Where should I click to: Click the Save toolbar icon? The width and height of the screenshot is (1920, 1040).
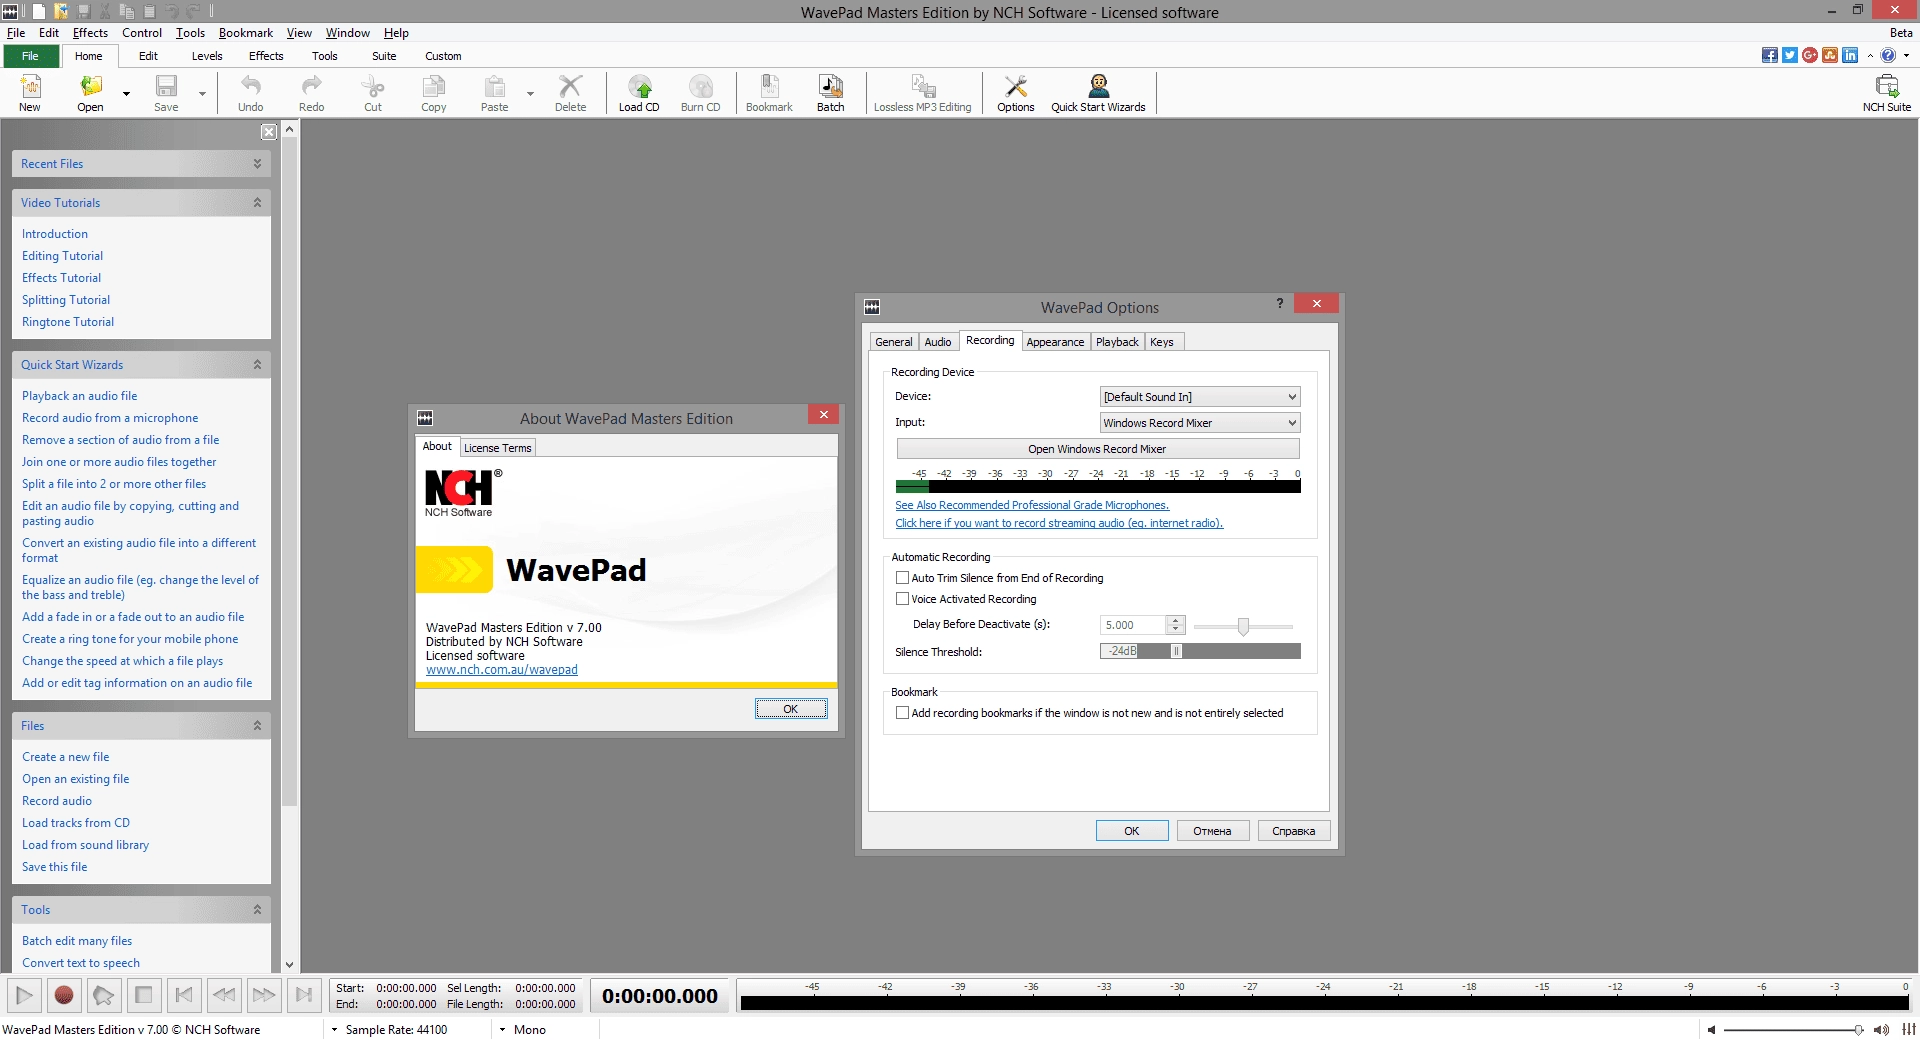click(x=166, y=93)
